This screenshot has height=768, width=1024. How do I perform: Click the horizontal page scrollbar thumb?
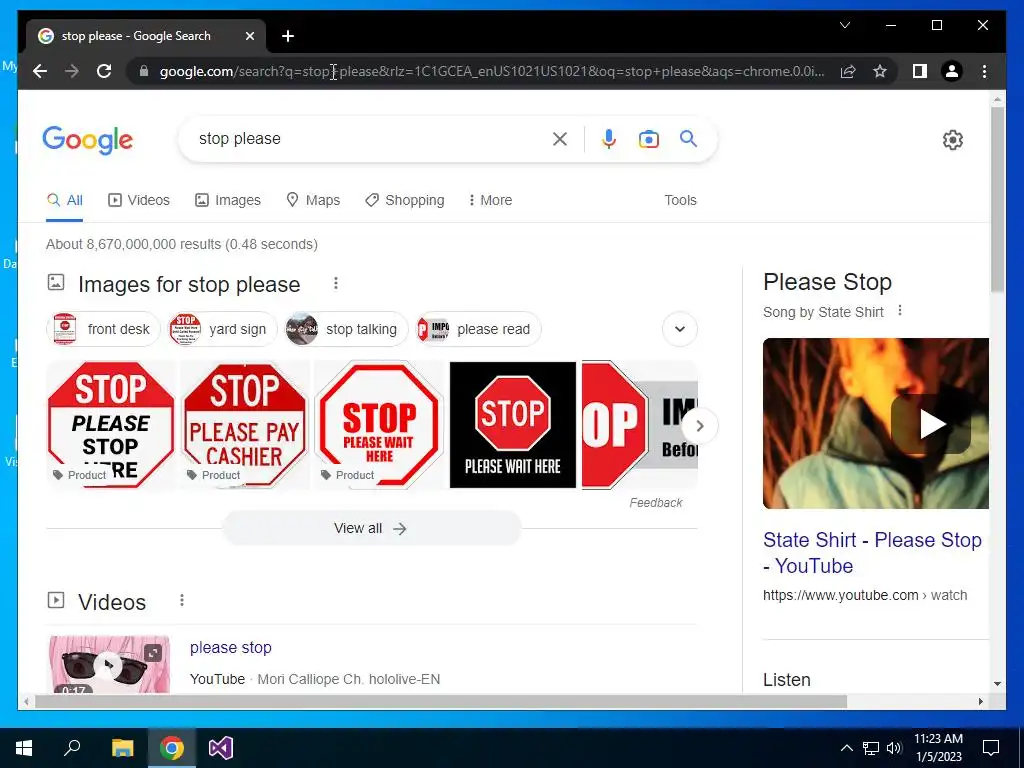(x=441, y=701)
